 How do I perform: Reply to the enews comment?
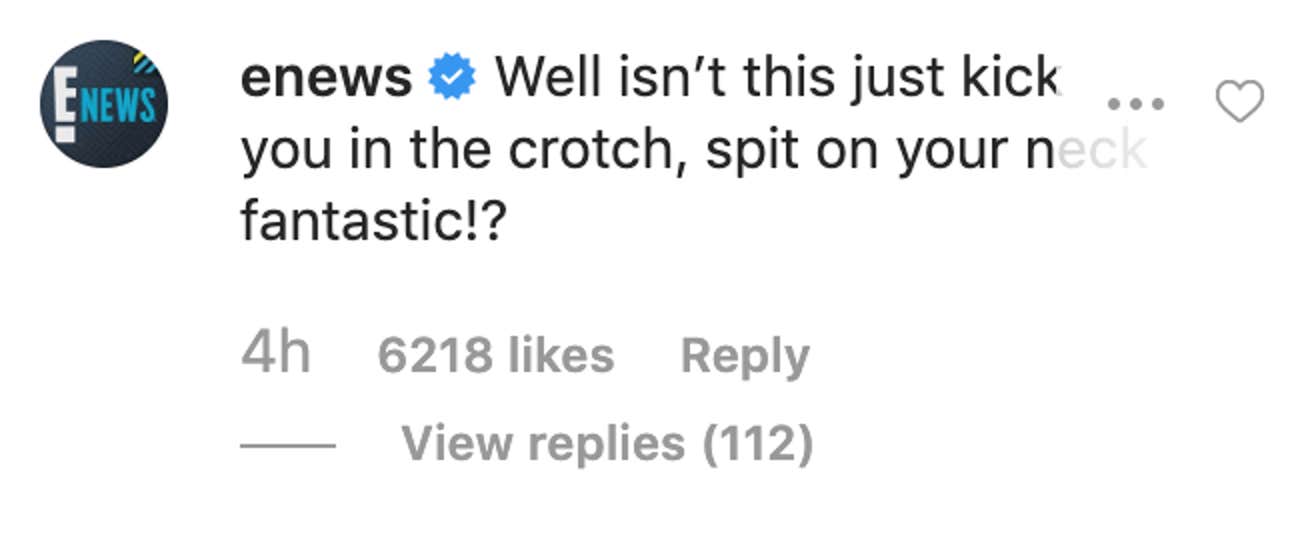click(x=745, y=356)
